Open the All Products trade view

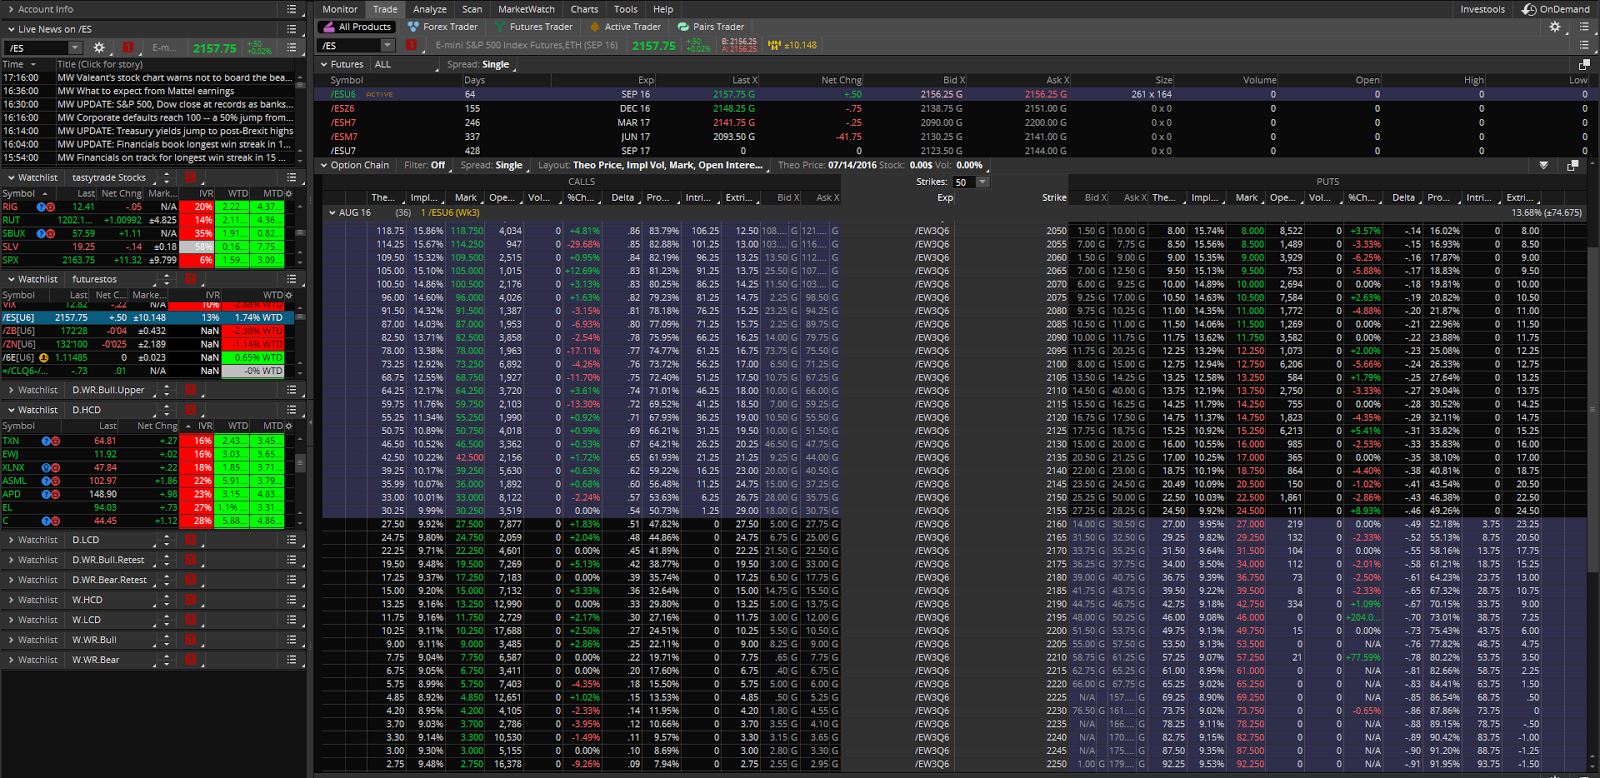click(x=356, y=27)
